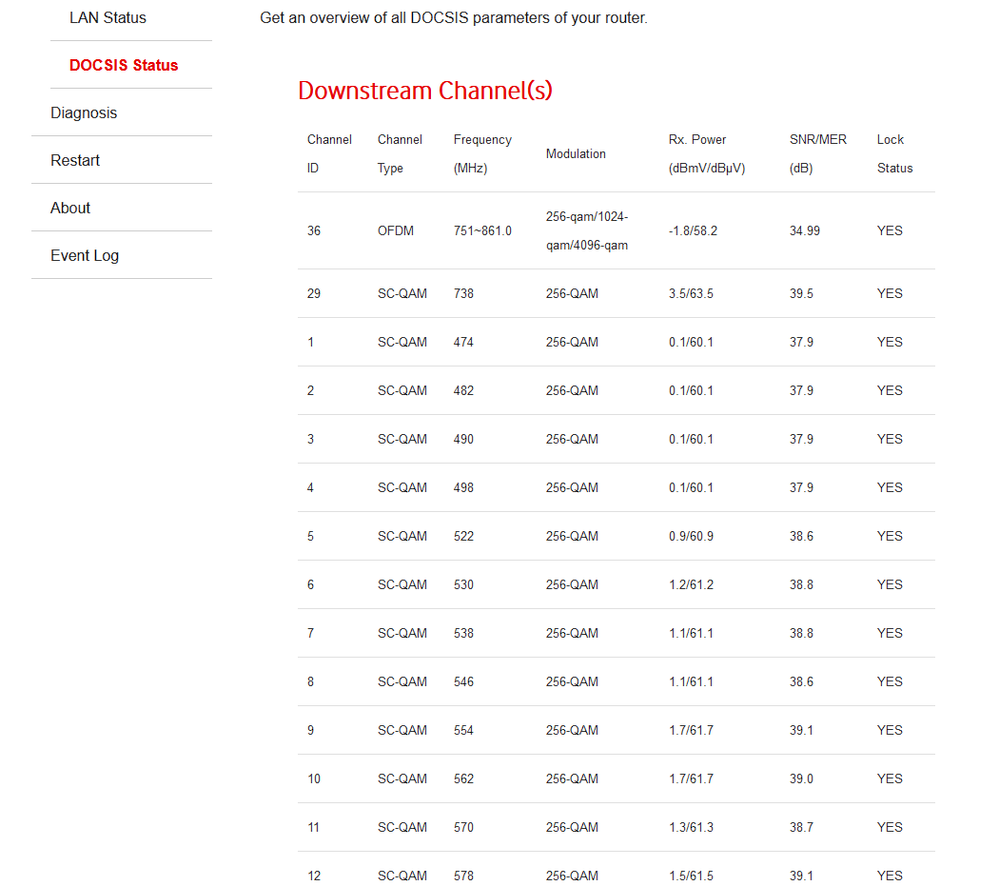Click SNR value 39.5

(x=801, y=294)
